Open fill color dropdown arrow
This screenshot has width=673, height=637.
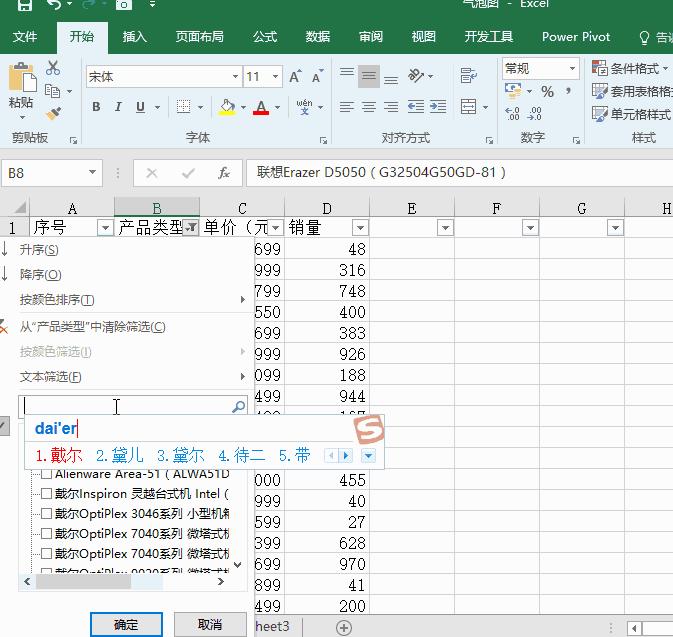[243, 107]
